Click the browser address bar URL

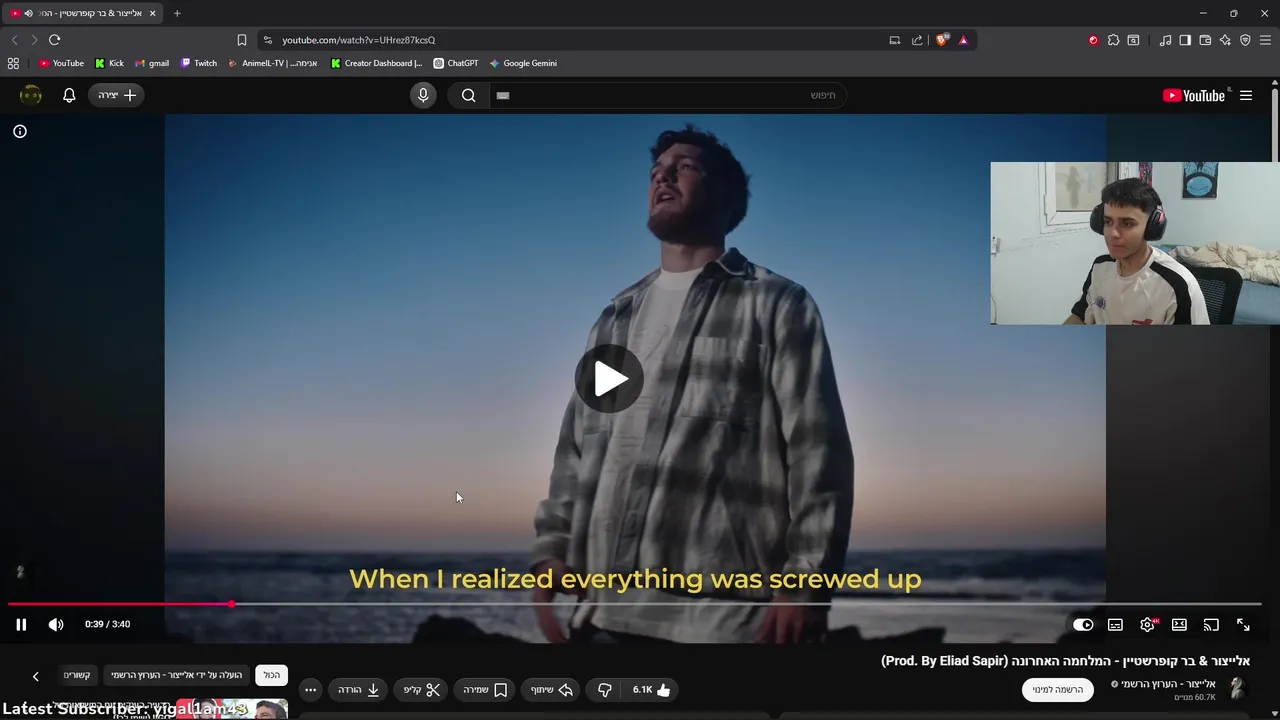coord(358,40)
